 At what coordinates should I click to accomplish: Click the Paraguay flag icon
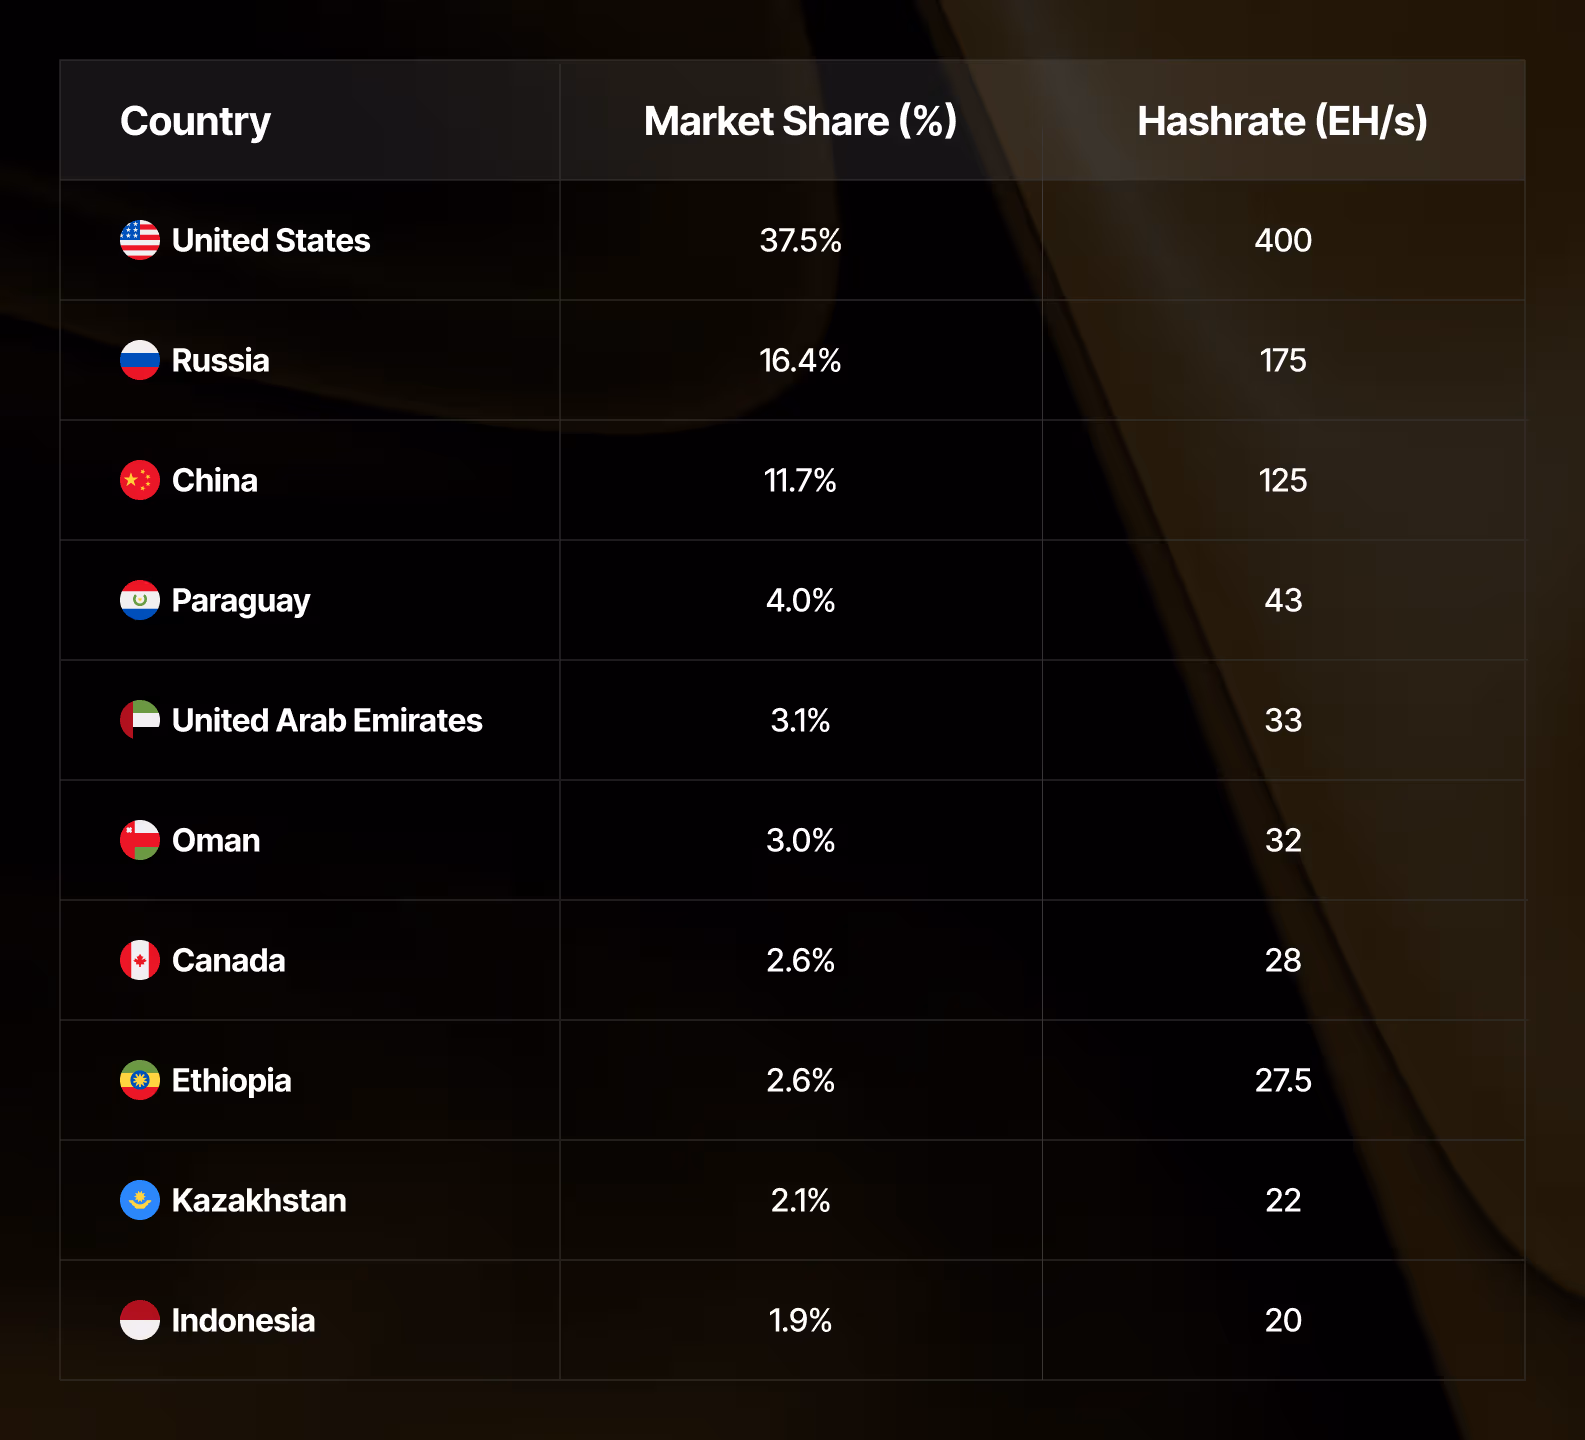[140, 600]
